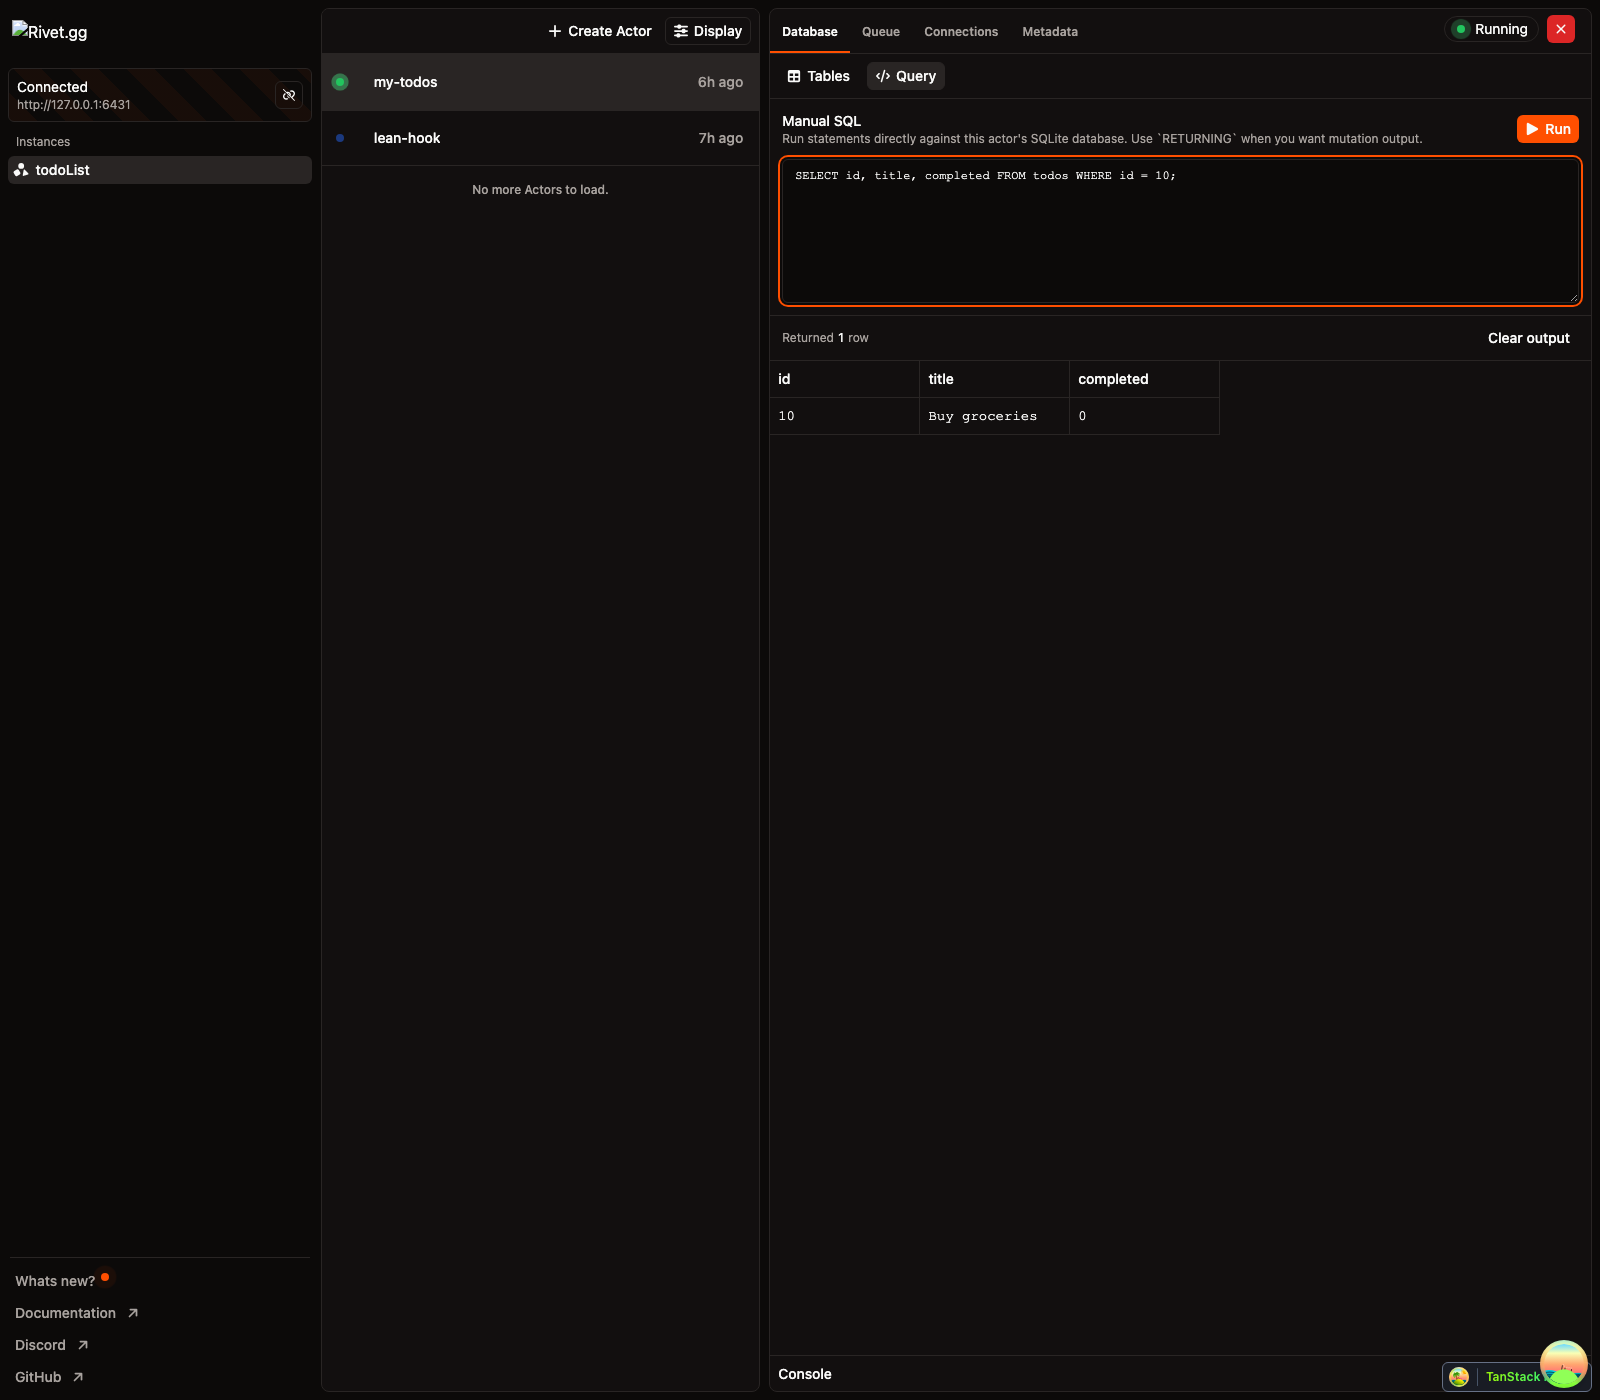Click Clear output
The width and height of the screenshot is (1600, 1400).
click(x=1528, y=338)
